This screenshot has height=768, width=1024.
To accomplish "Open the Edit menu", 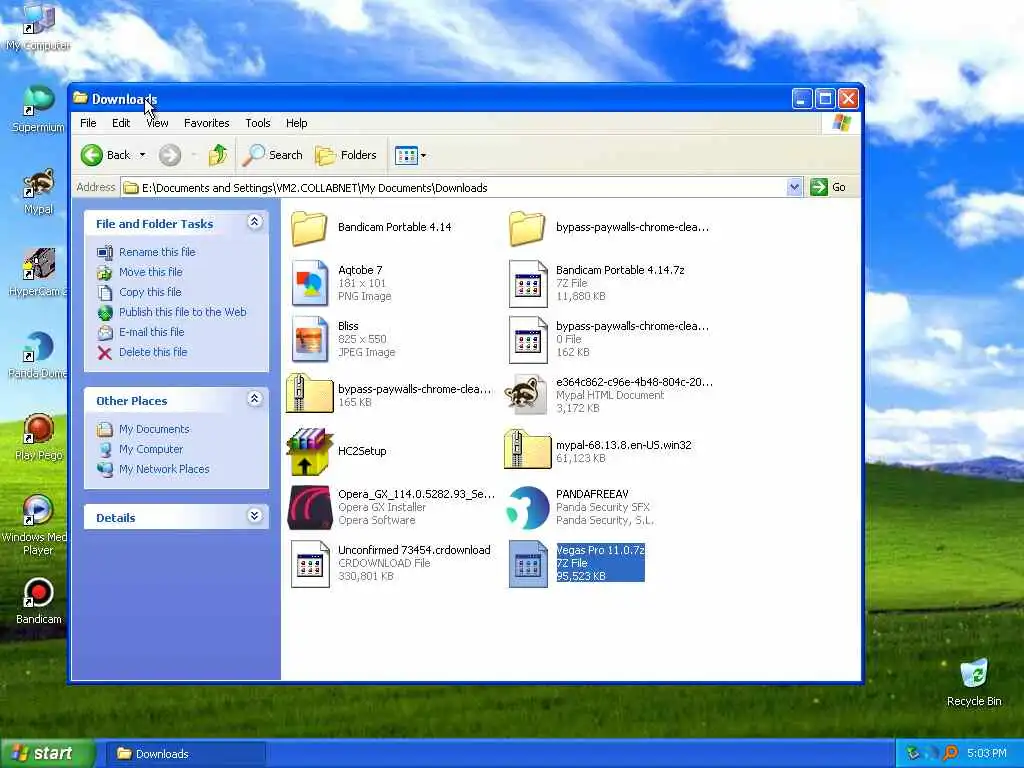I will point(121,123).
